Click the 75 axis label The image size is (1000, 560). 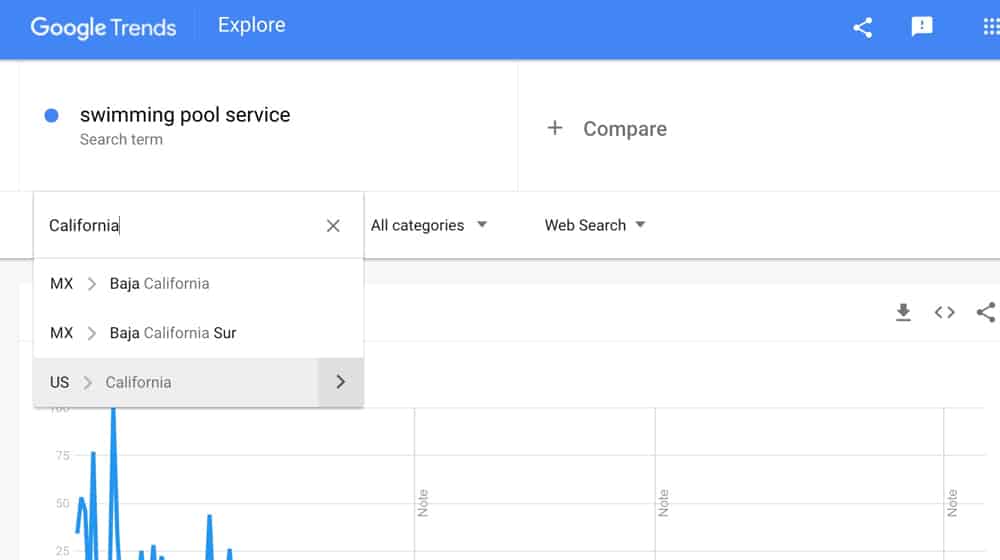[62, 455]
